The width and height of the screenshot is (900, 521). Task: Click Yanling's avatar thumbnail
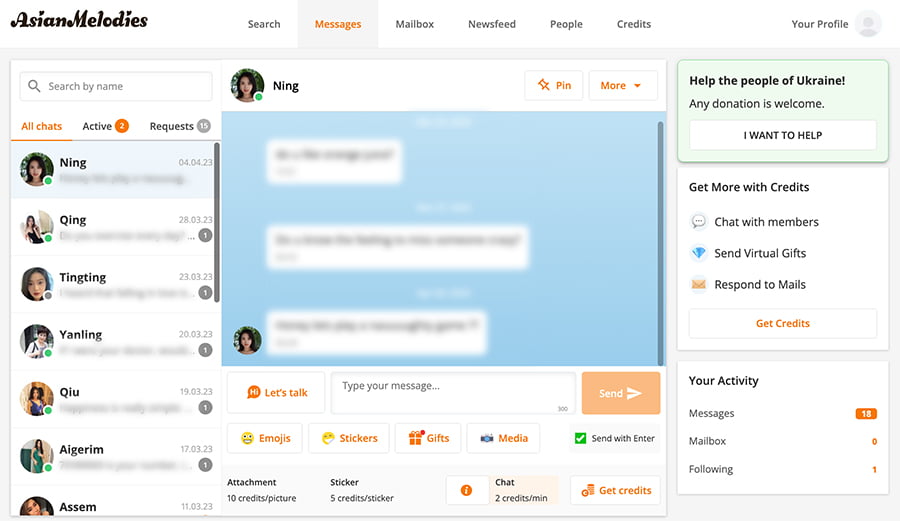click(37, 341)
